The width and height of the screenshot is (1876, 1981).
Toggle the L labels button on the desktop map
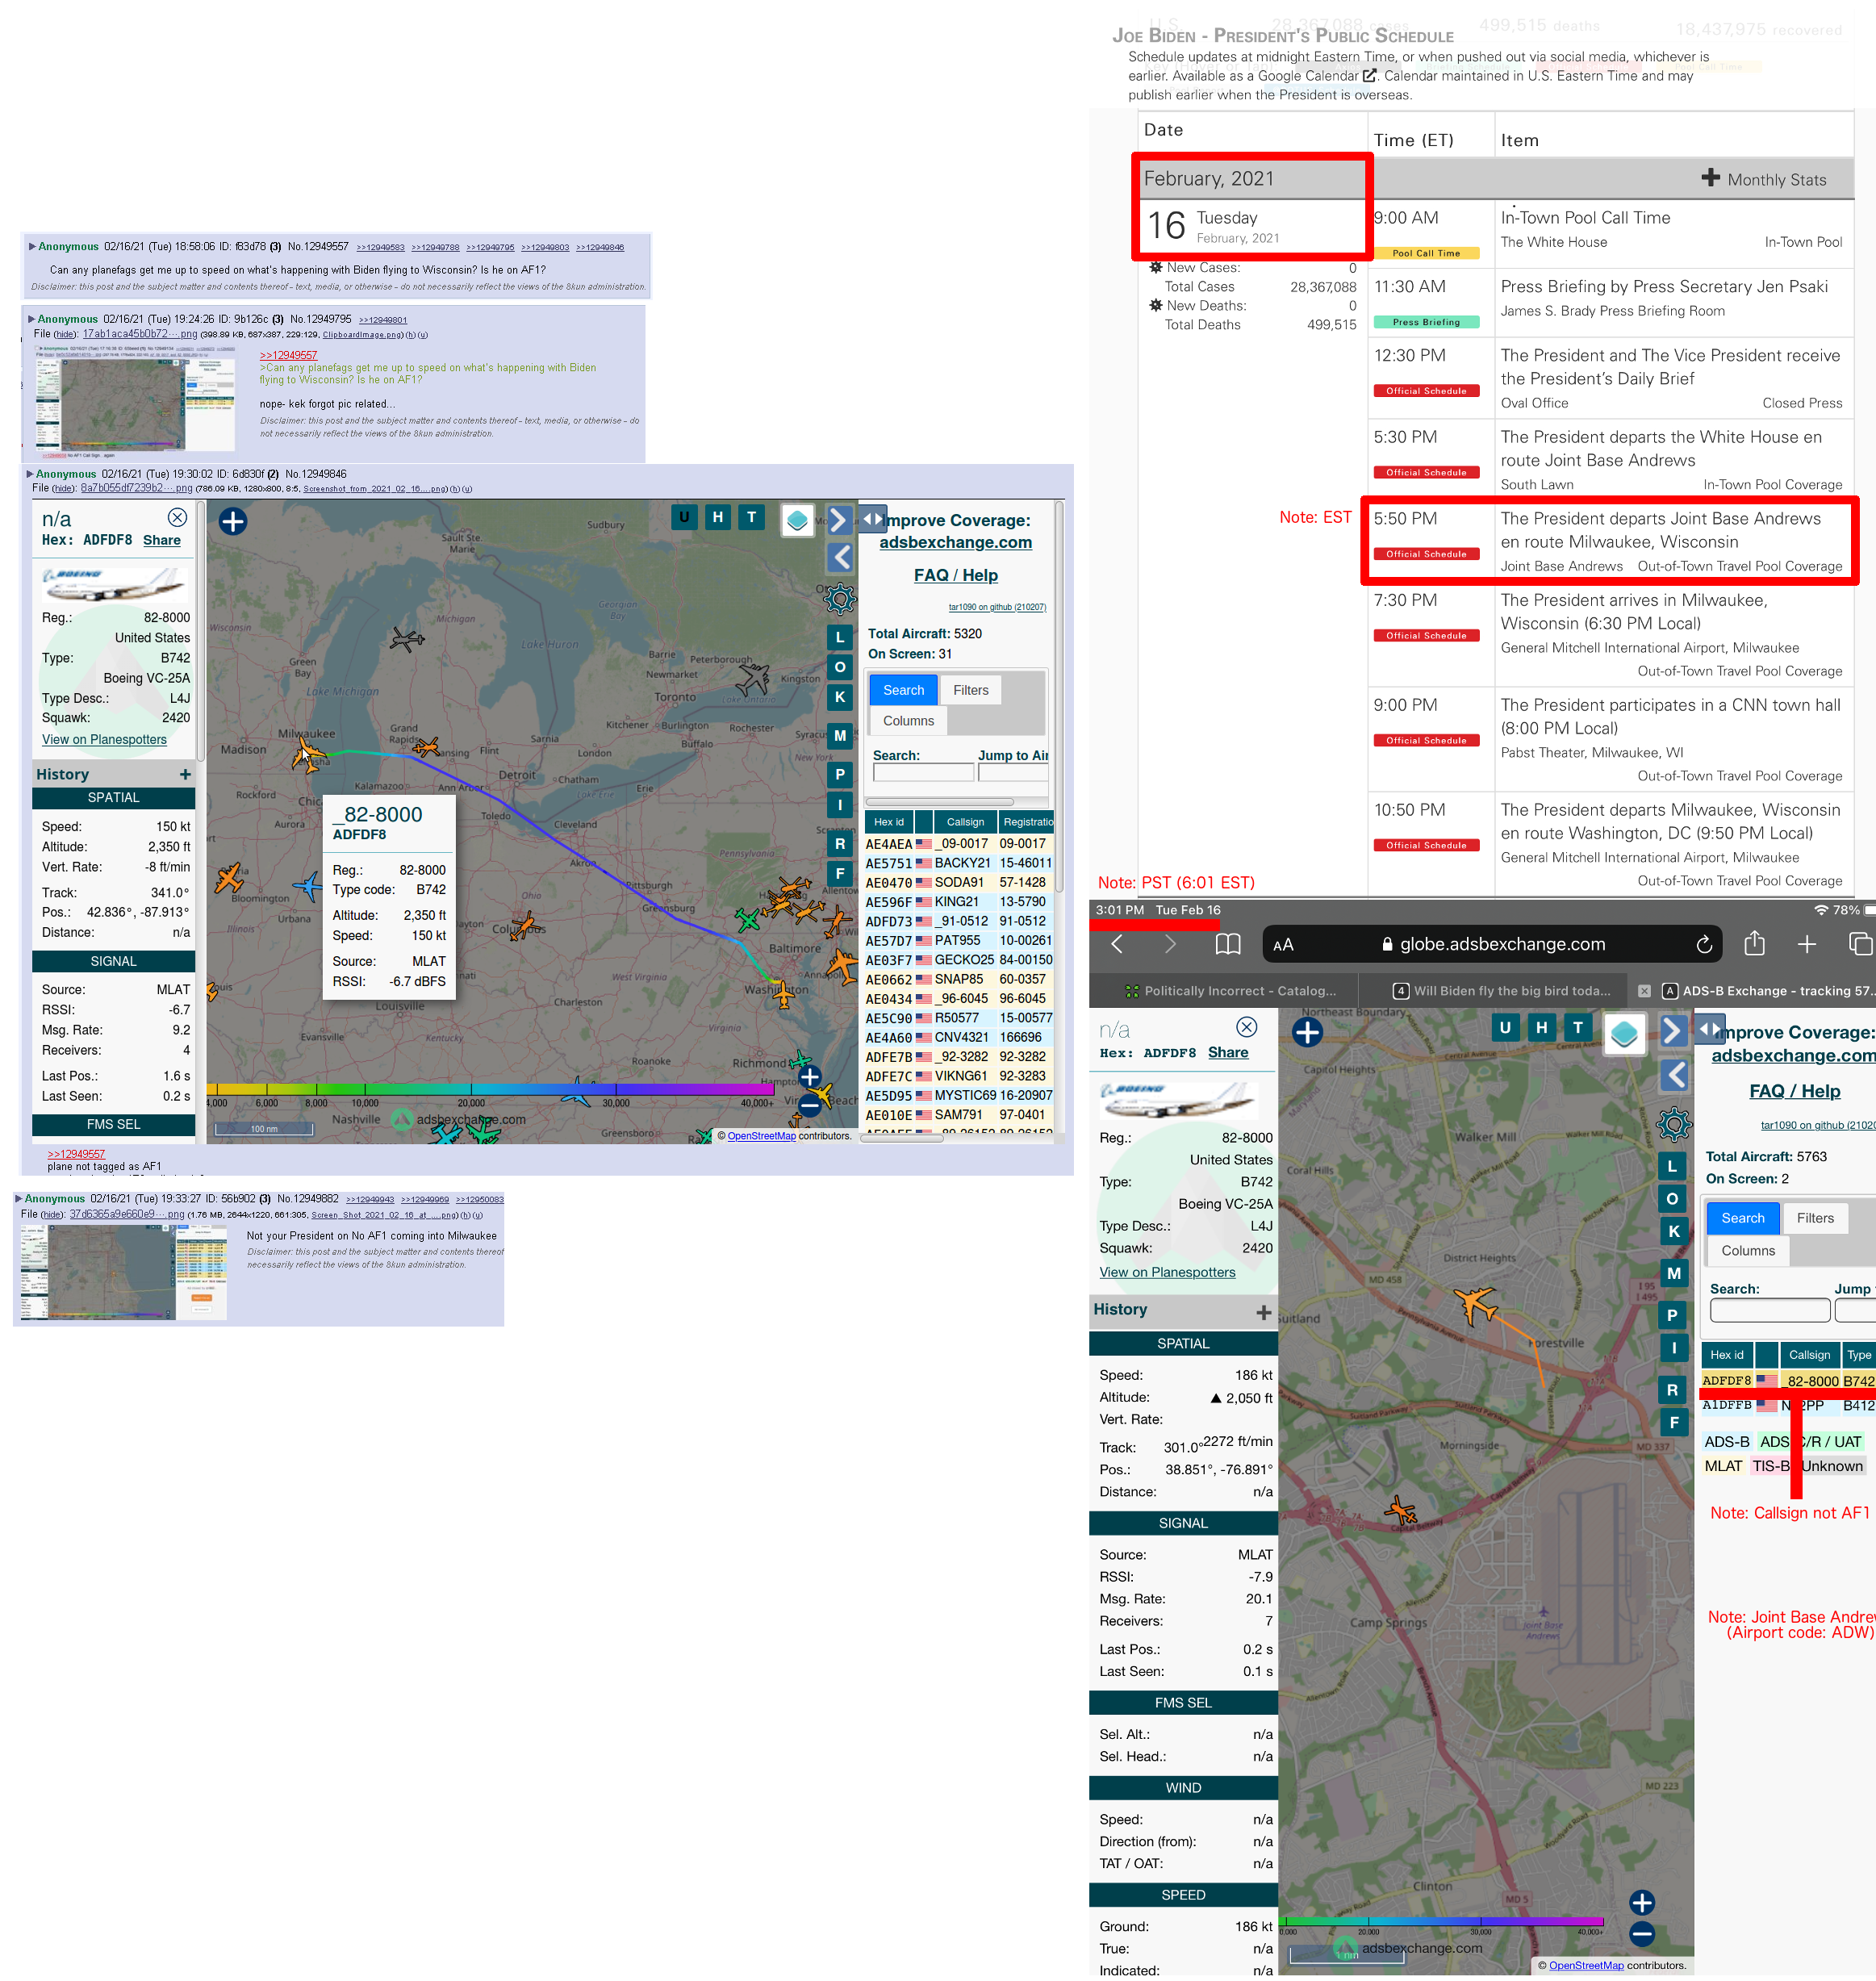pos(840,637)
